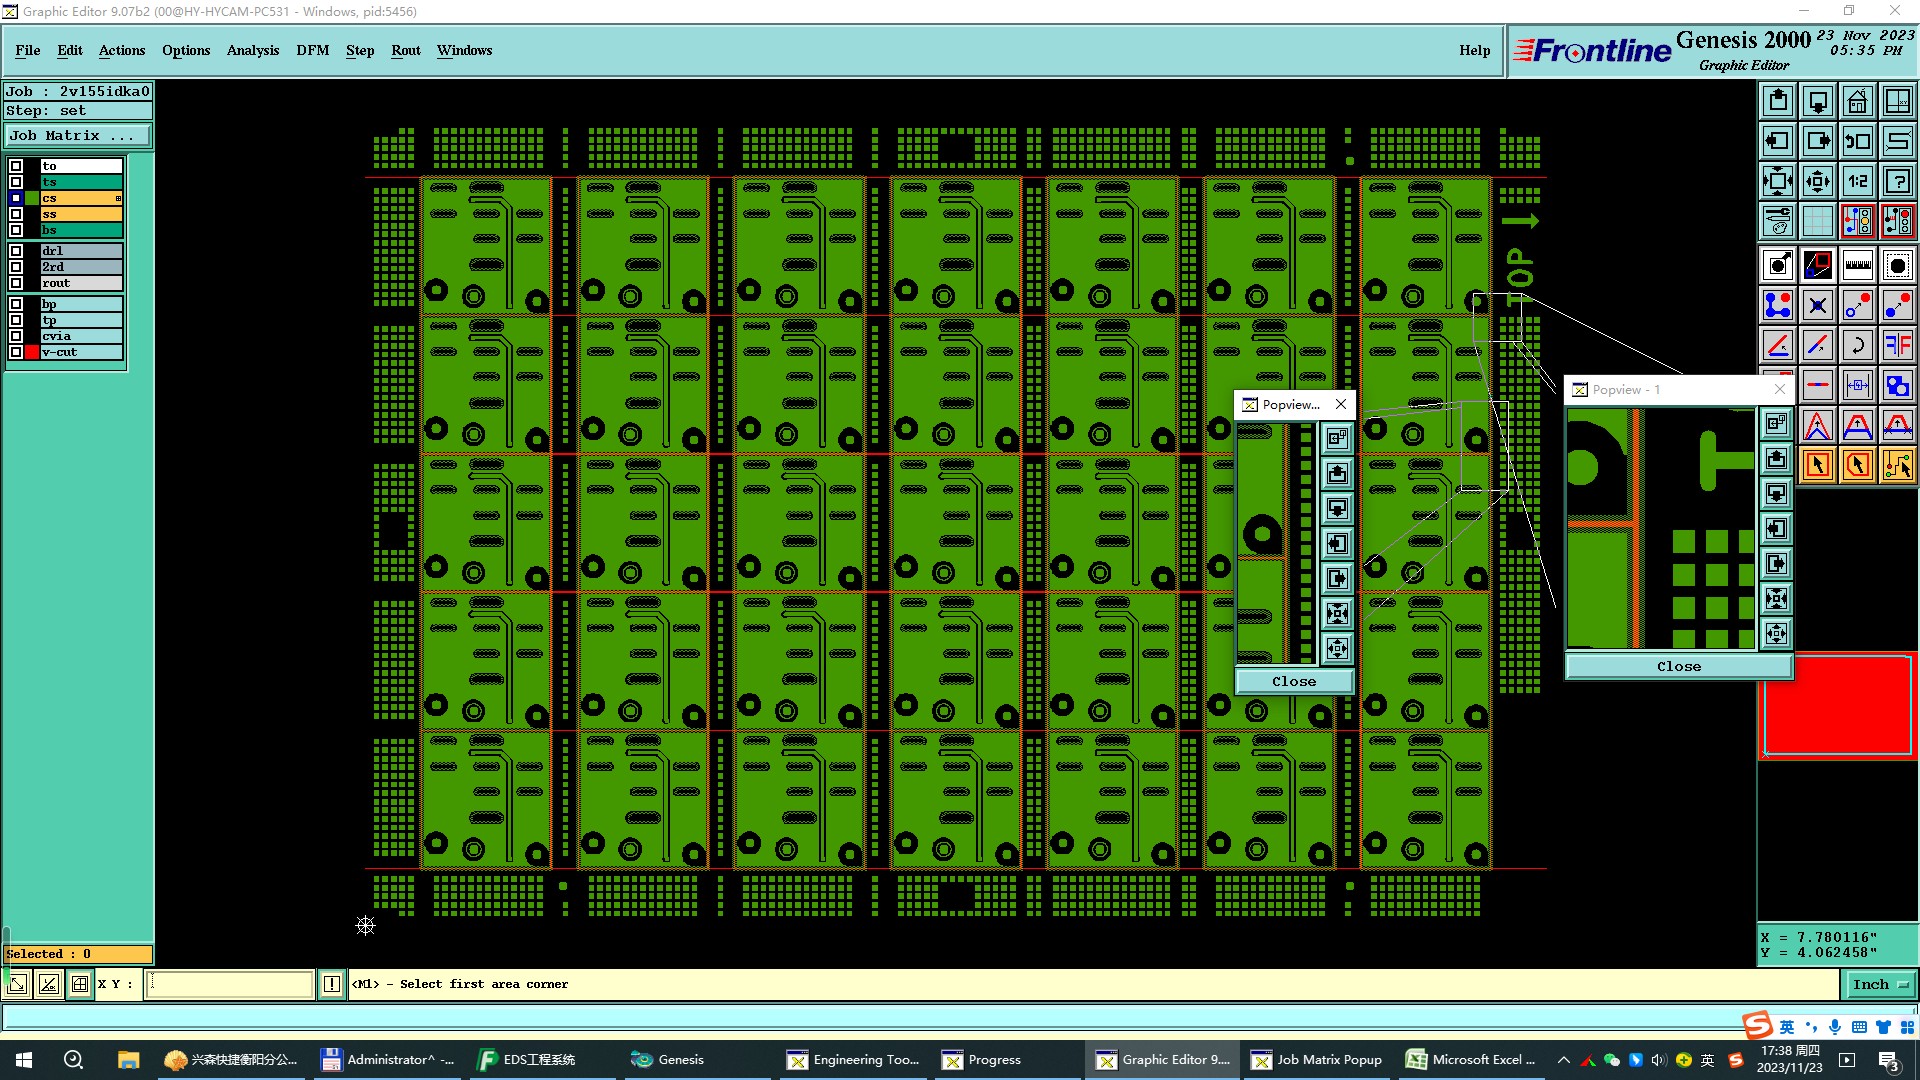Click Close in Popview - 1 window

click(1677, 667)
